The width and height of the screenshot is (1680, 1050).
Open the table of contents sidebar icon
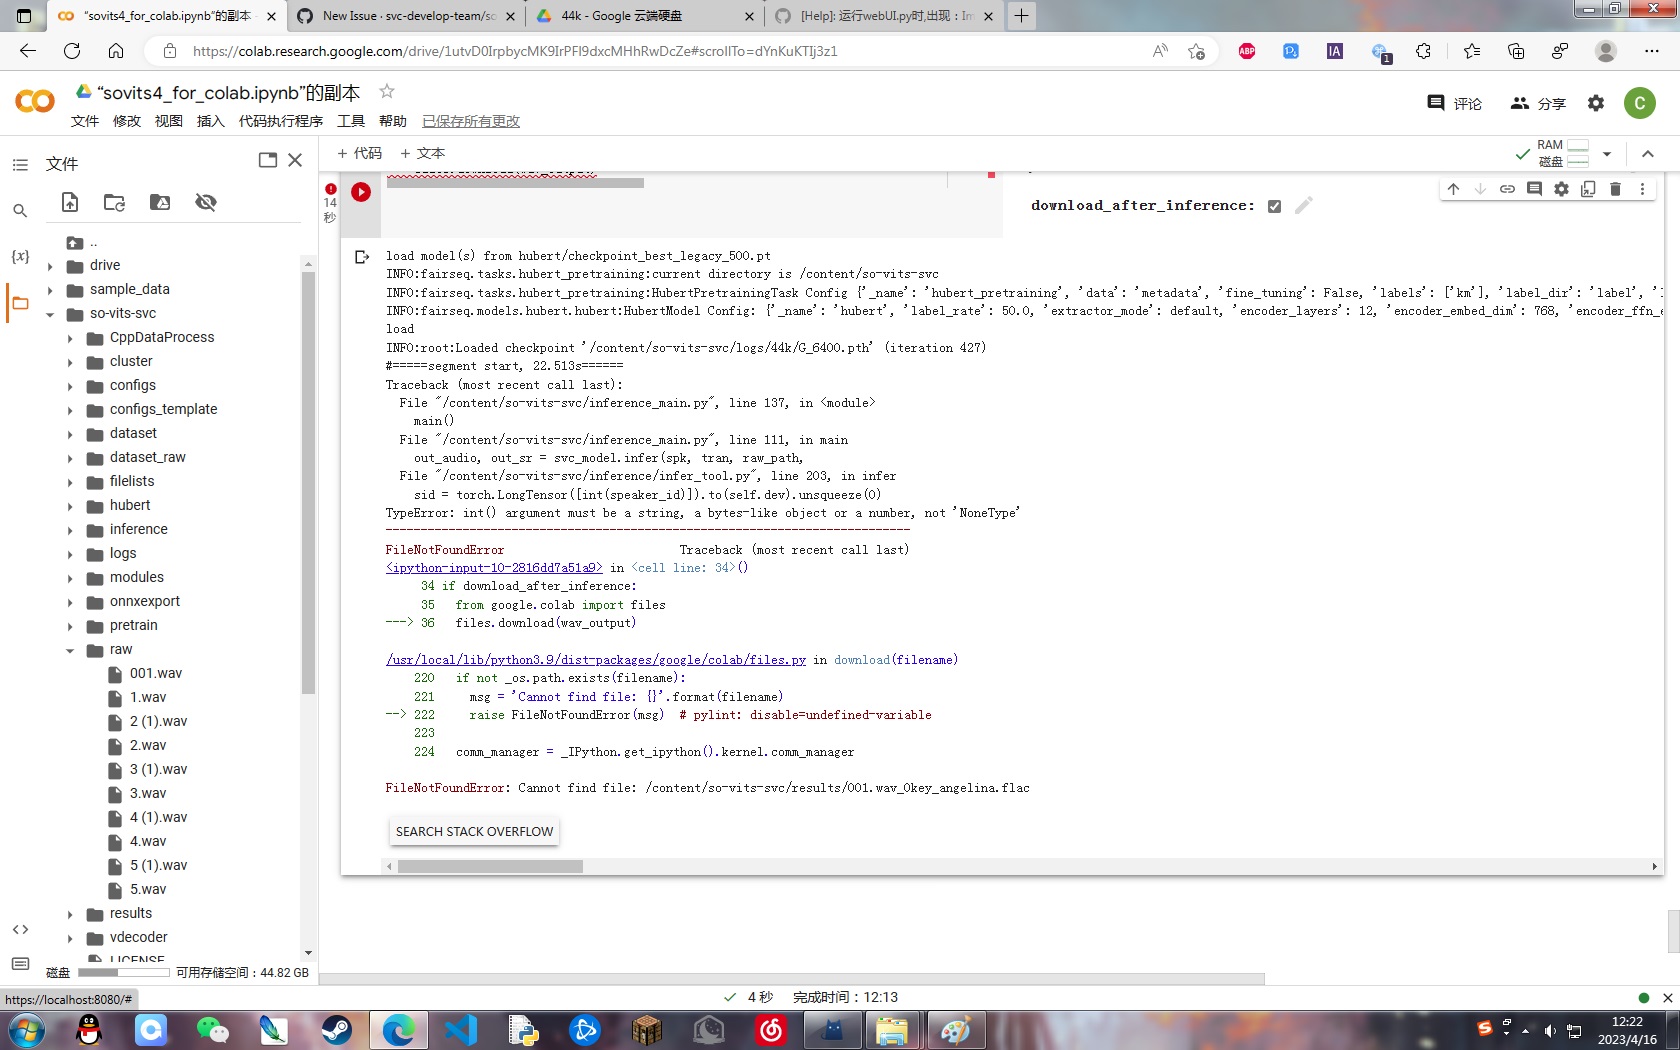20,164
